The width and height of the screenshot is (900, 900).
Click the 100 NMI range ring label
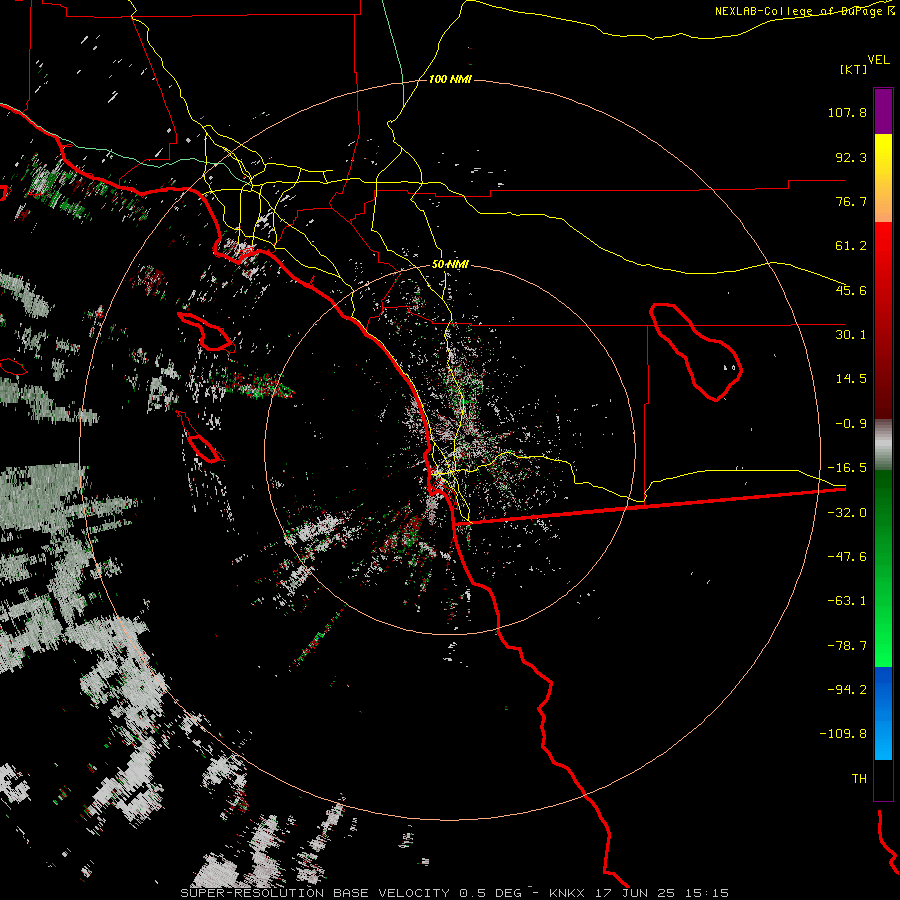point(450,79)
